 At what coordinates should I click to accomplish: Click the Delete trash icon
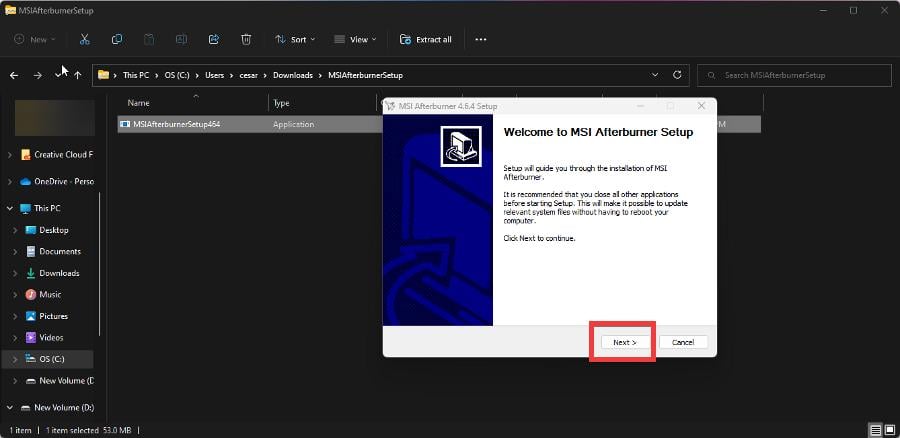pyautogui.click(x=246, y=40)
